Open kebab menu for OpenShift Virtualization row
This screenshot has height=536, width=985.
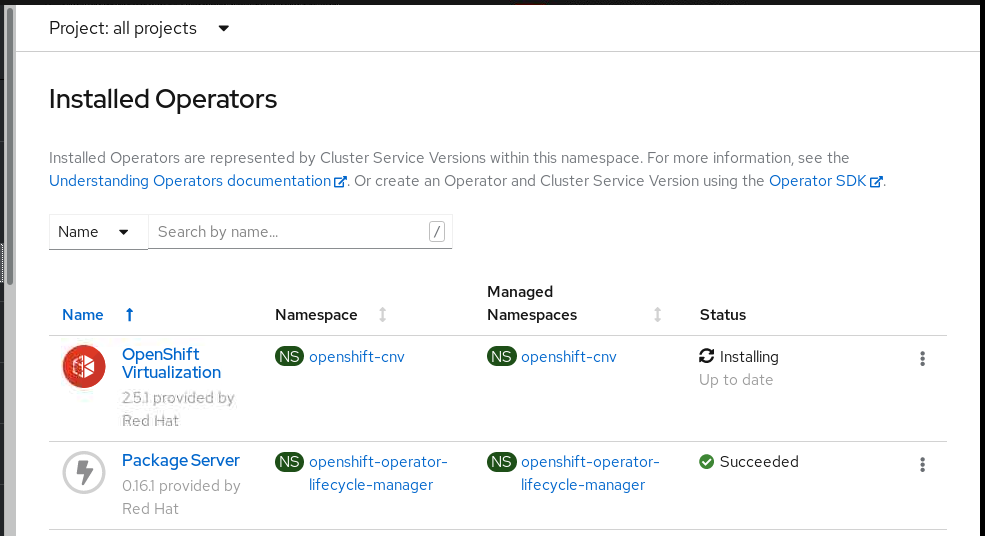[922, 359]
